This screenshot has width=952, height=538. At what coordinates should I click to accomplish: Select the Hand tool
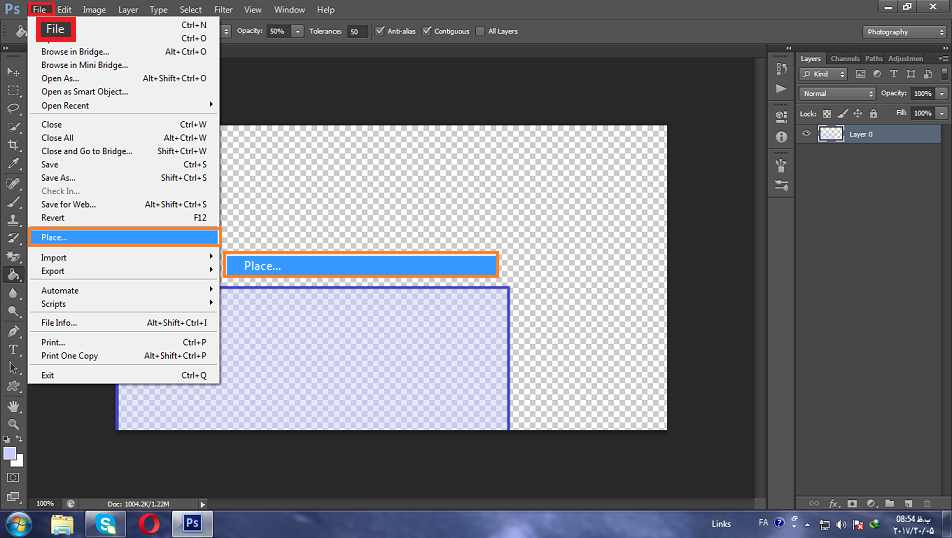pos(13,406)
